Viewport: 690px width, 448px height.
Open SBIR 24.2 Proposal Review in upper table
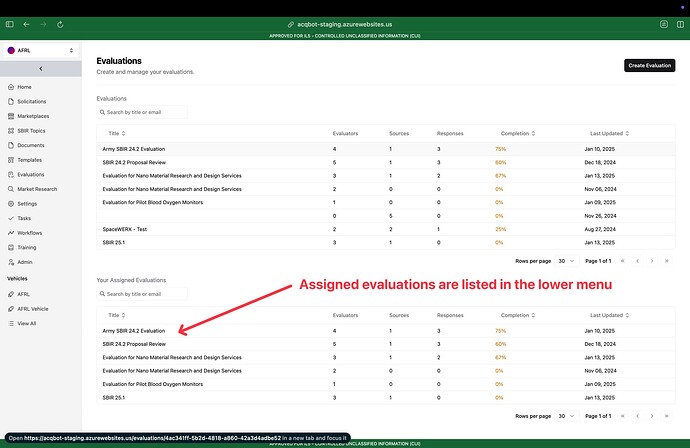(134, 162)
